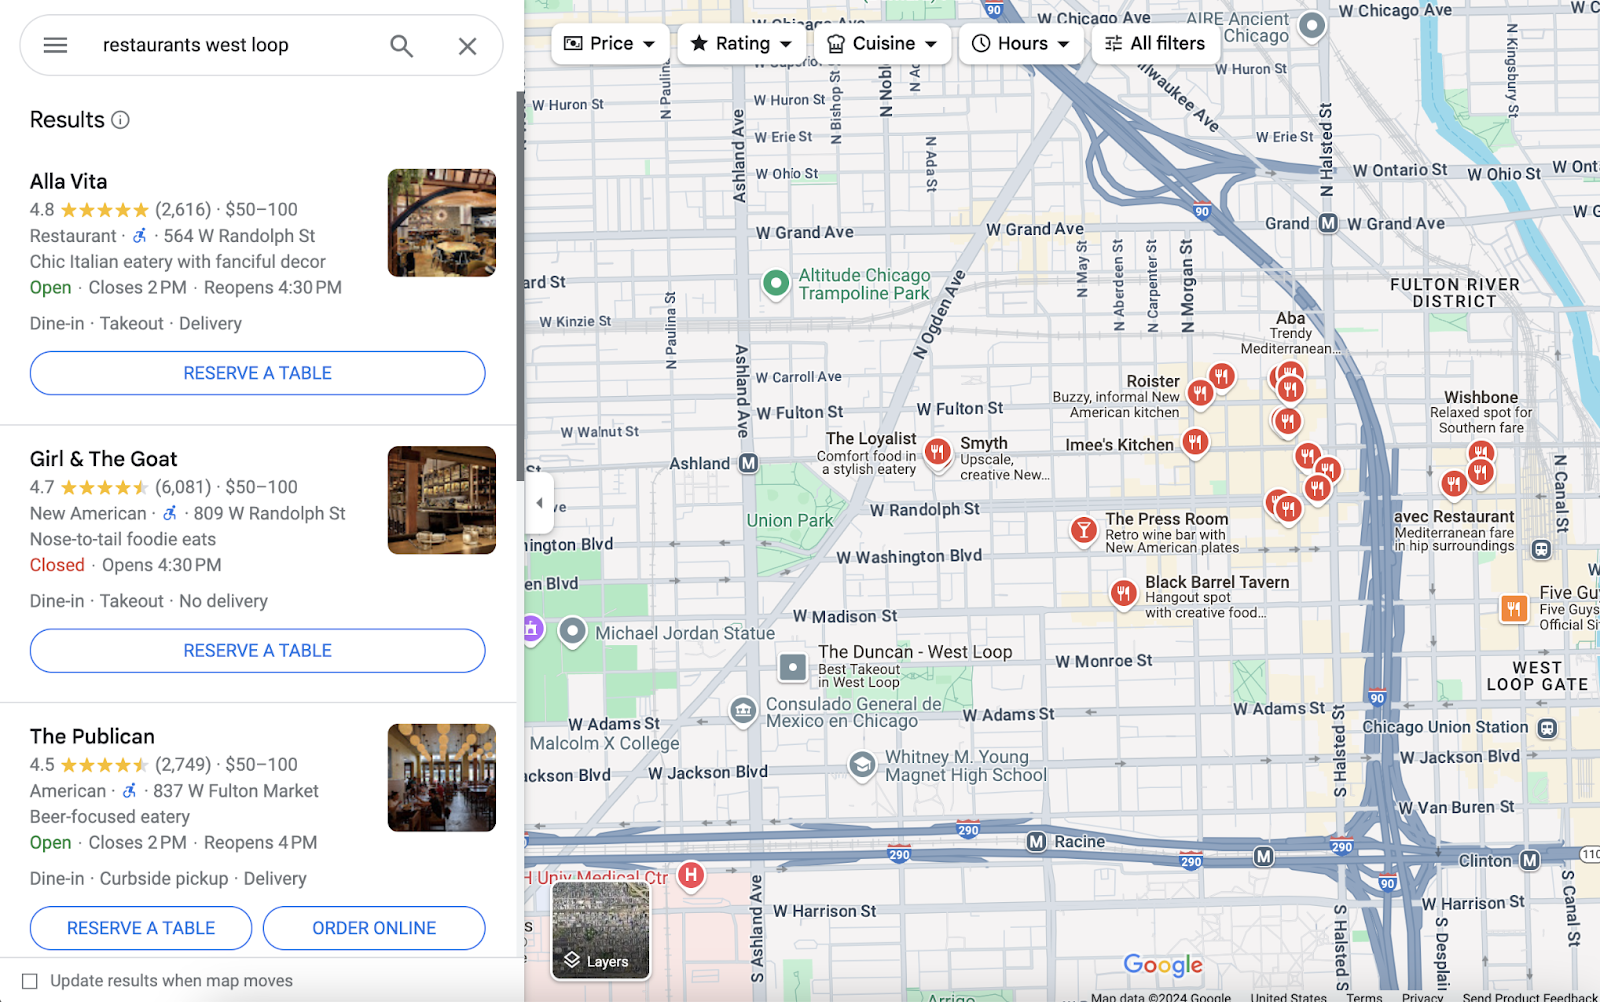This screenshot has width=1600, height=1002.
Task: Open the Hours filter dropdown
Action: (1021, 43)
